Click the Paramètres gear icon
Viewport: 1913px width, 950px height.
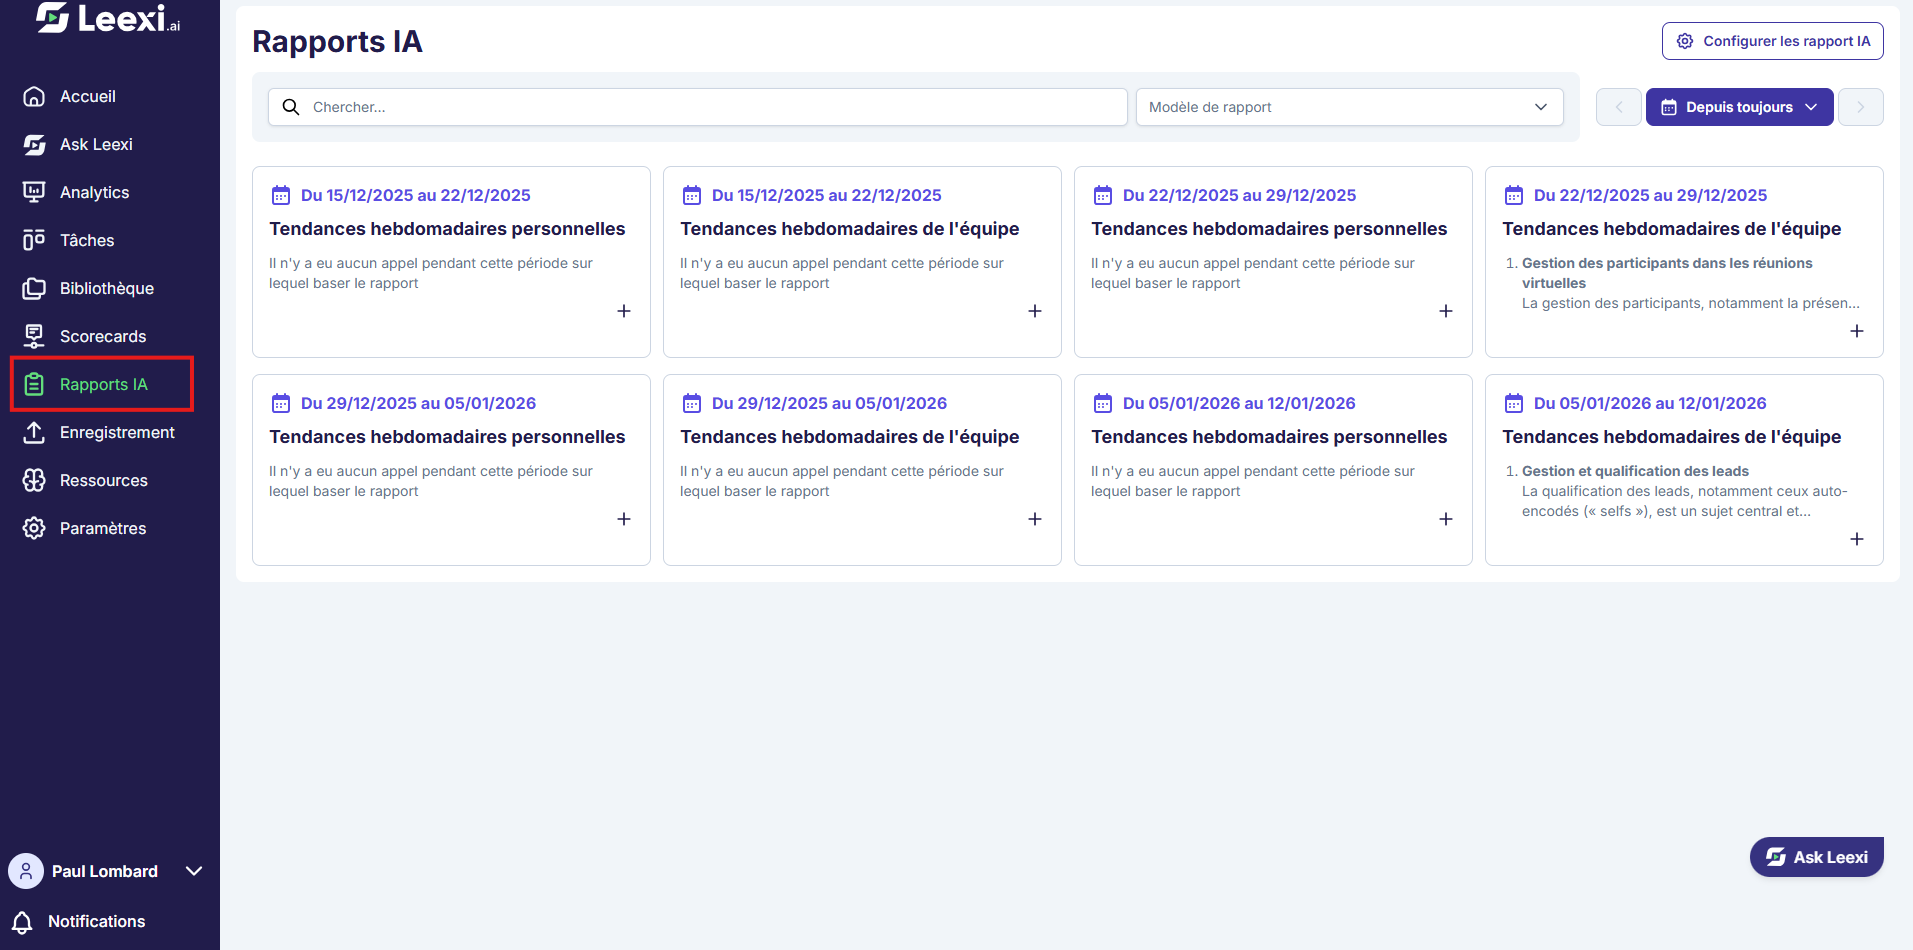click(x=34, y=528)
